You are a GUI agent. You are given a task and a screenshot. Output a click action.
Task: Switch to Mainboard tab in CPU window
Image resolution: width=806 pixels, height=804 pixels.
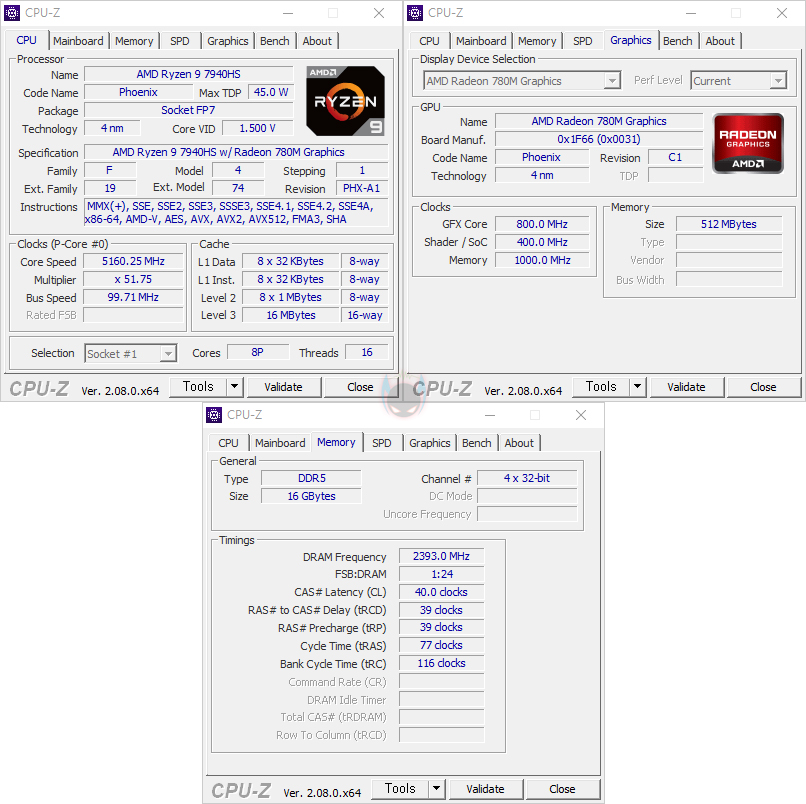(78, 41)
